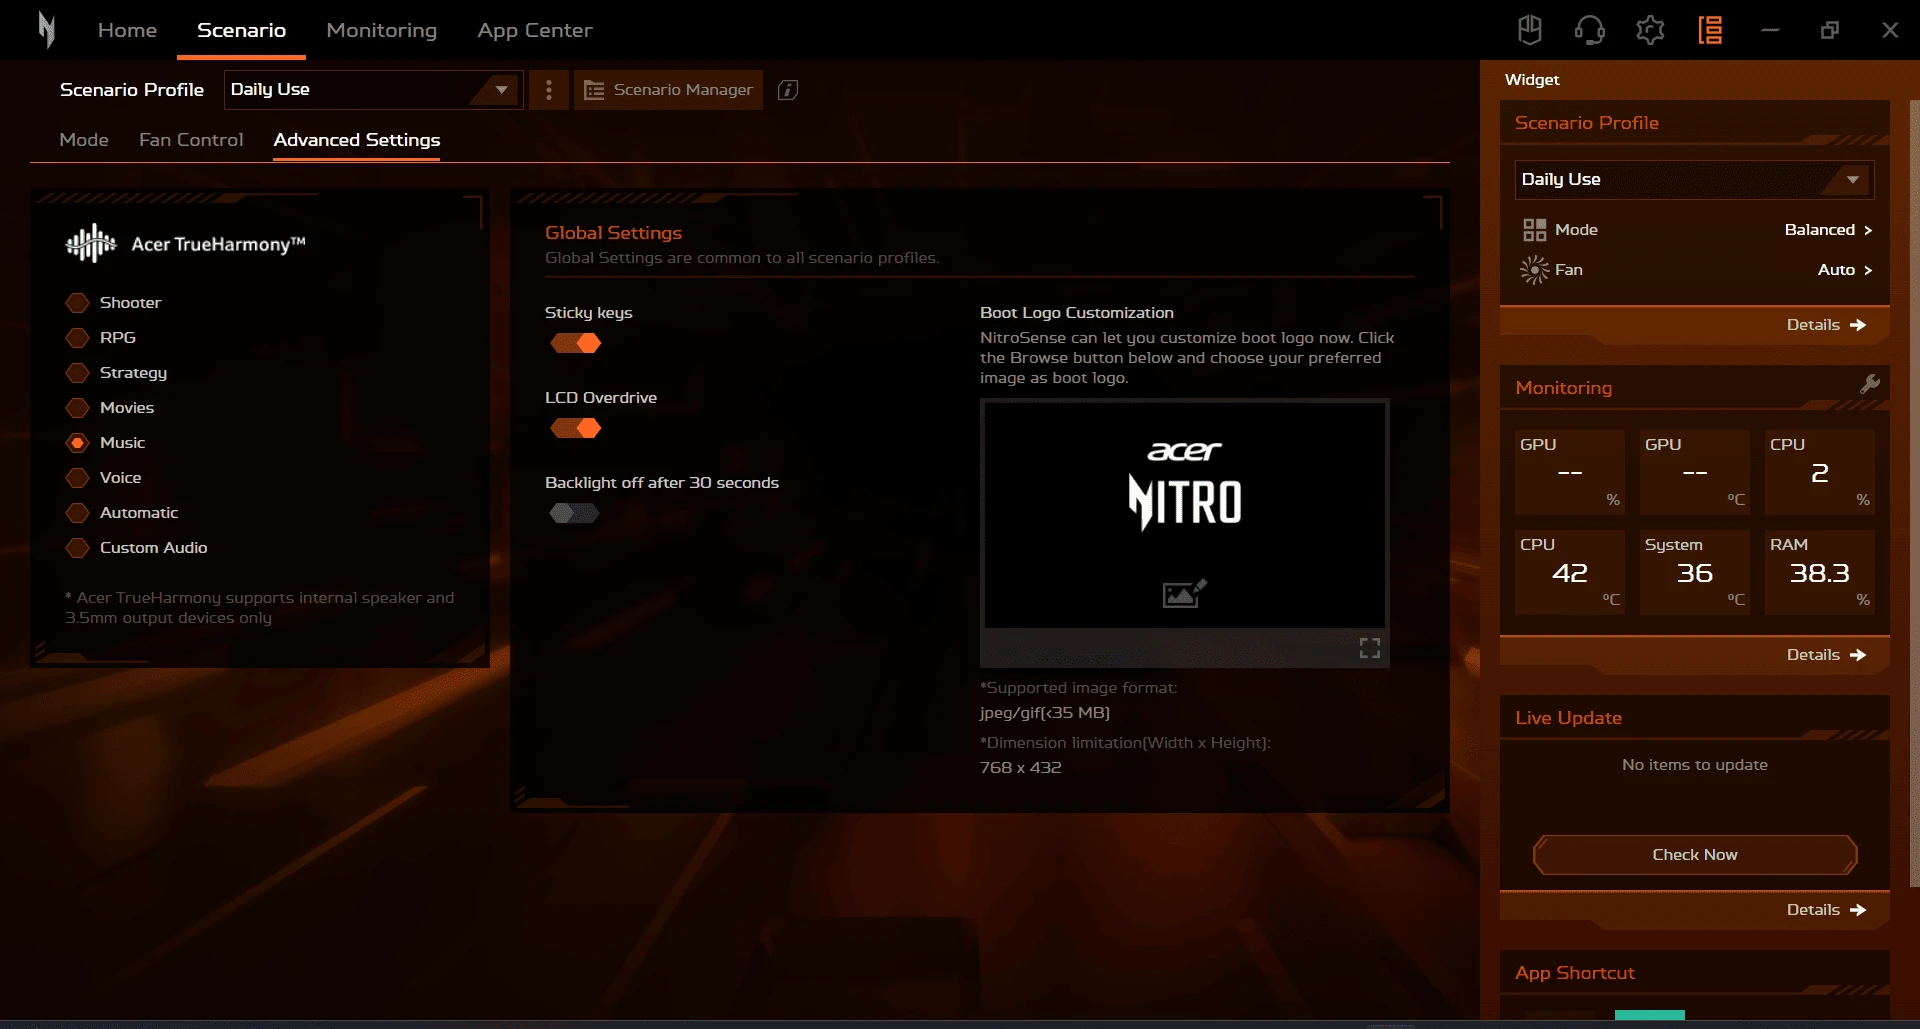Open the Monitoring tab
The width and height of the screenshot is (1920, 1029).
pyautogui.click(x=382, y=30)
